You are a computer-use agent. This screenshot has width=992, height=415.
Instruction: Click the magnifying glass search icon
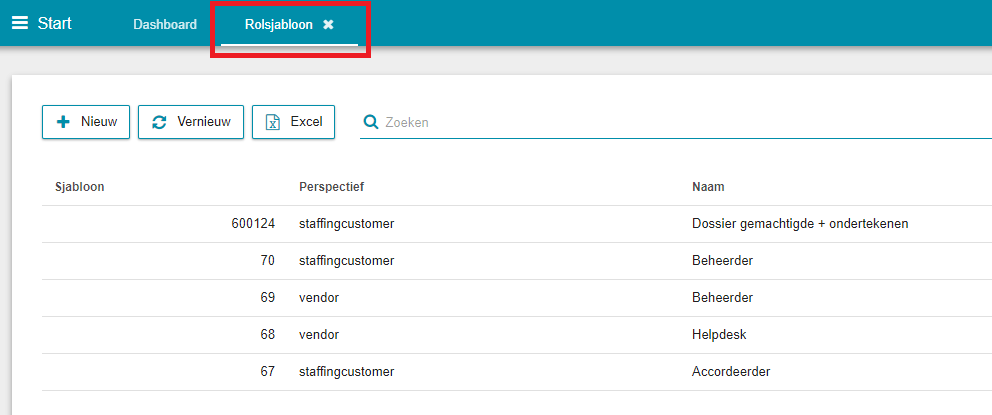point(371,122)
